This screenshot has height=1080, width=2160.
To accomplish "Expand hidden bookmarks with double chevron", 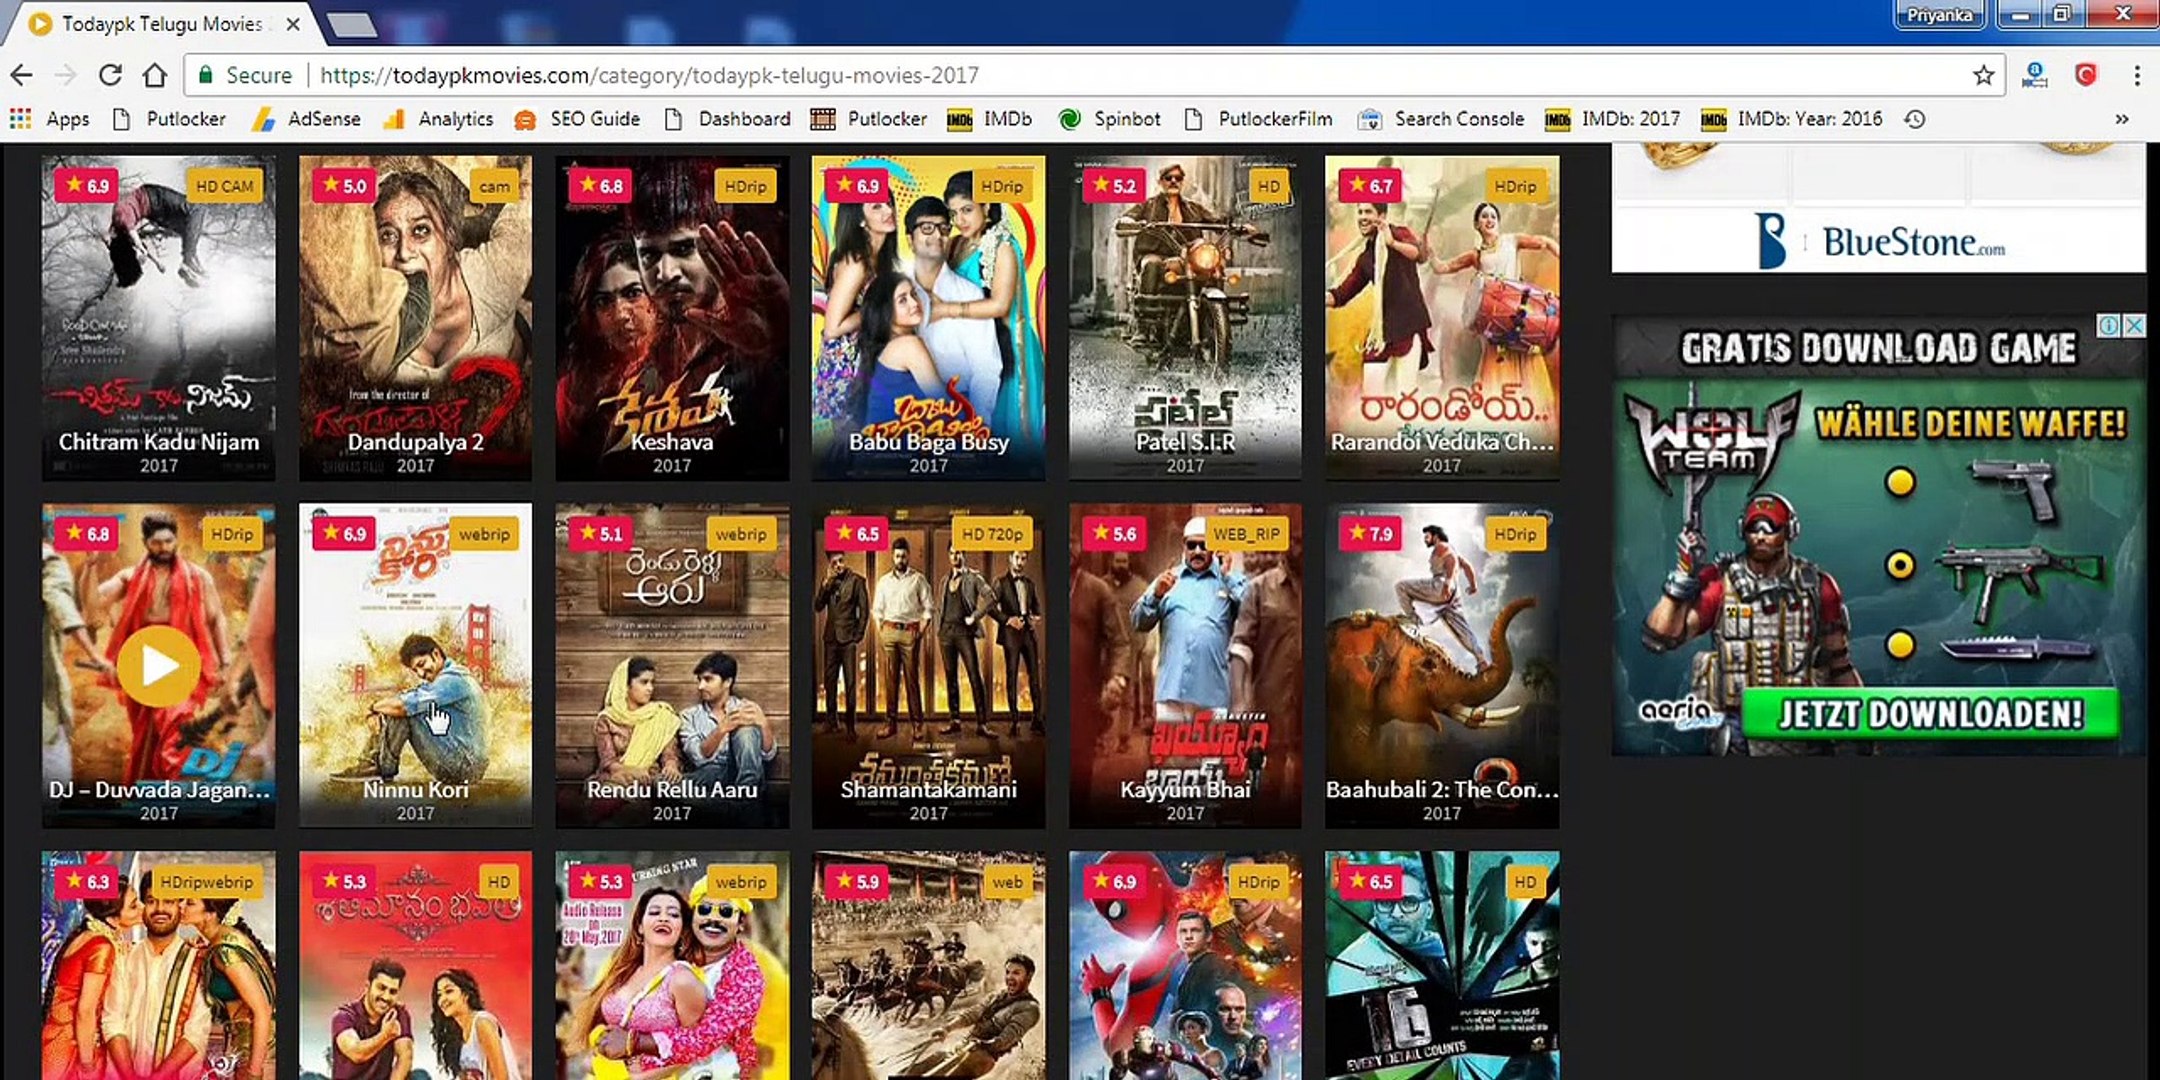I will (2122, 119).
